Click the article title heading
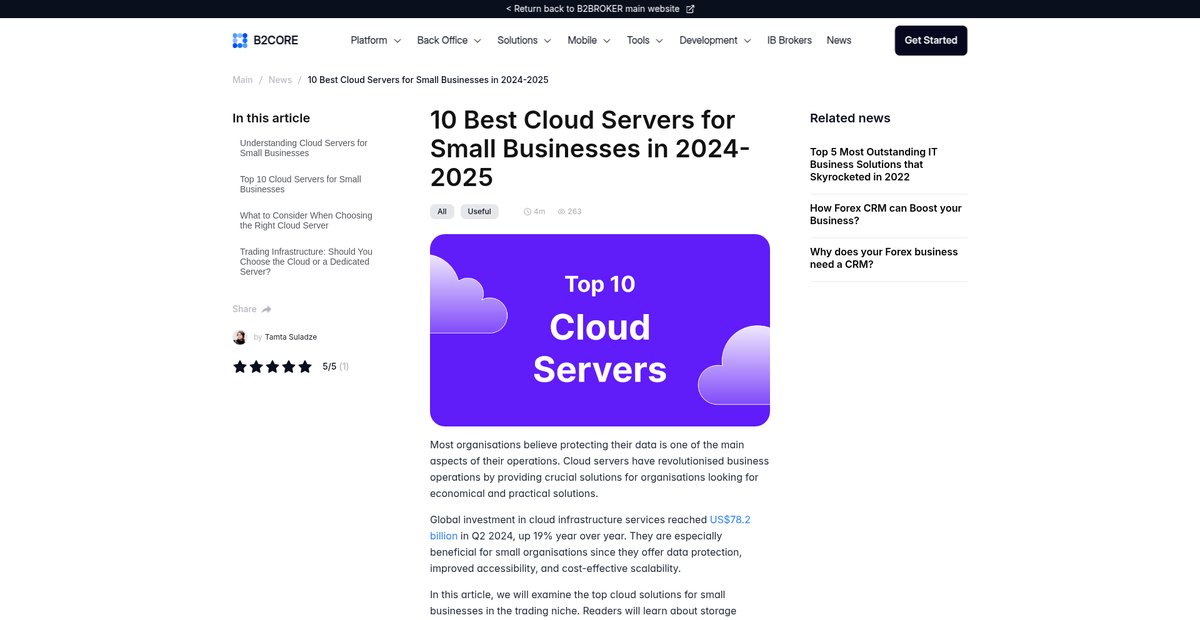The height and width of the screenshot is (620, 1200). click(590, 148)
